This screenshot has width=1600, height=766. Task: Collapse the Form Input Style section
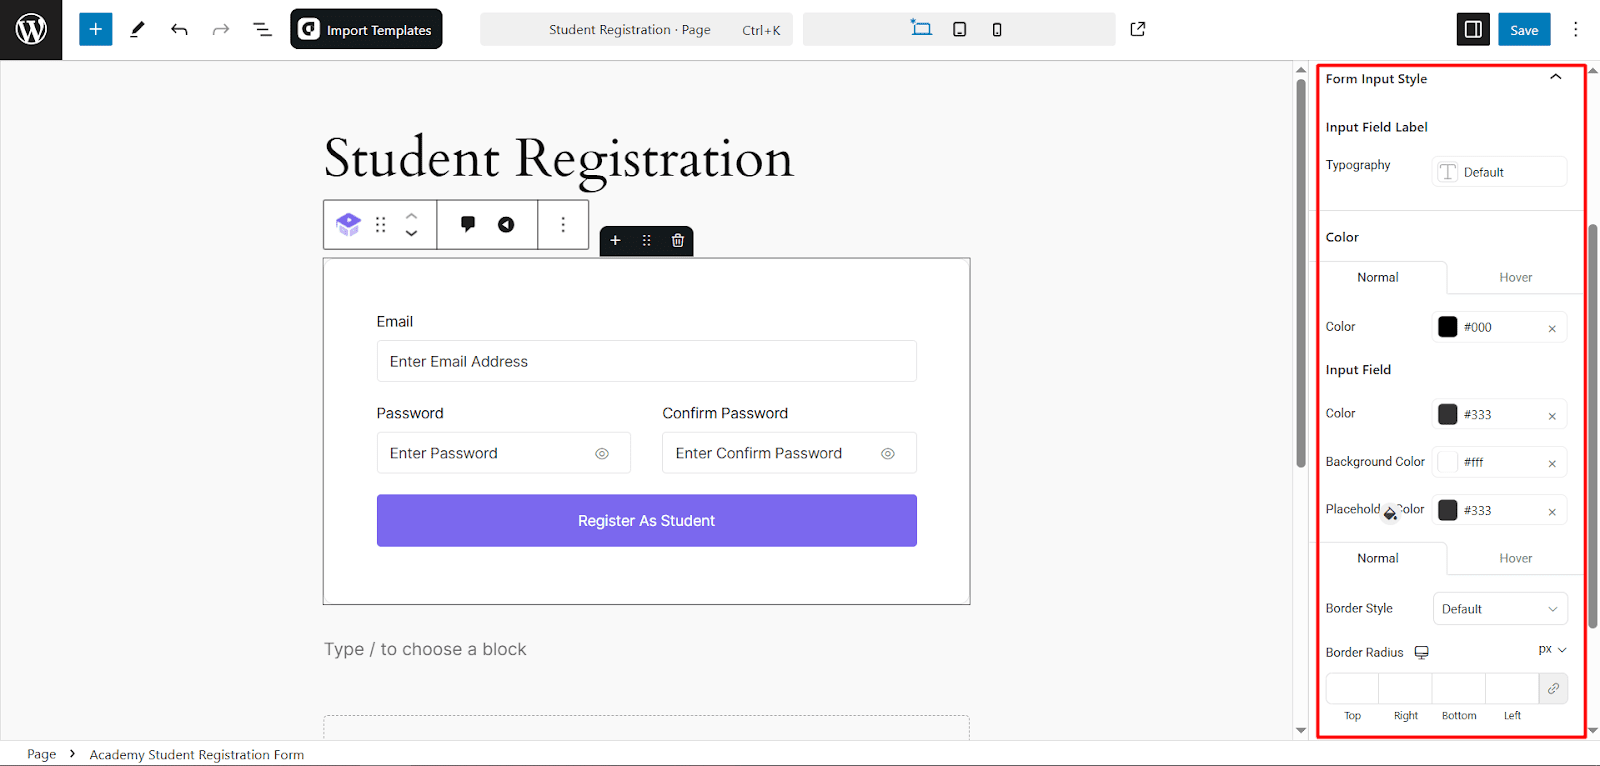tap(1555, 78)
